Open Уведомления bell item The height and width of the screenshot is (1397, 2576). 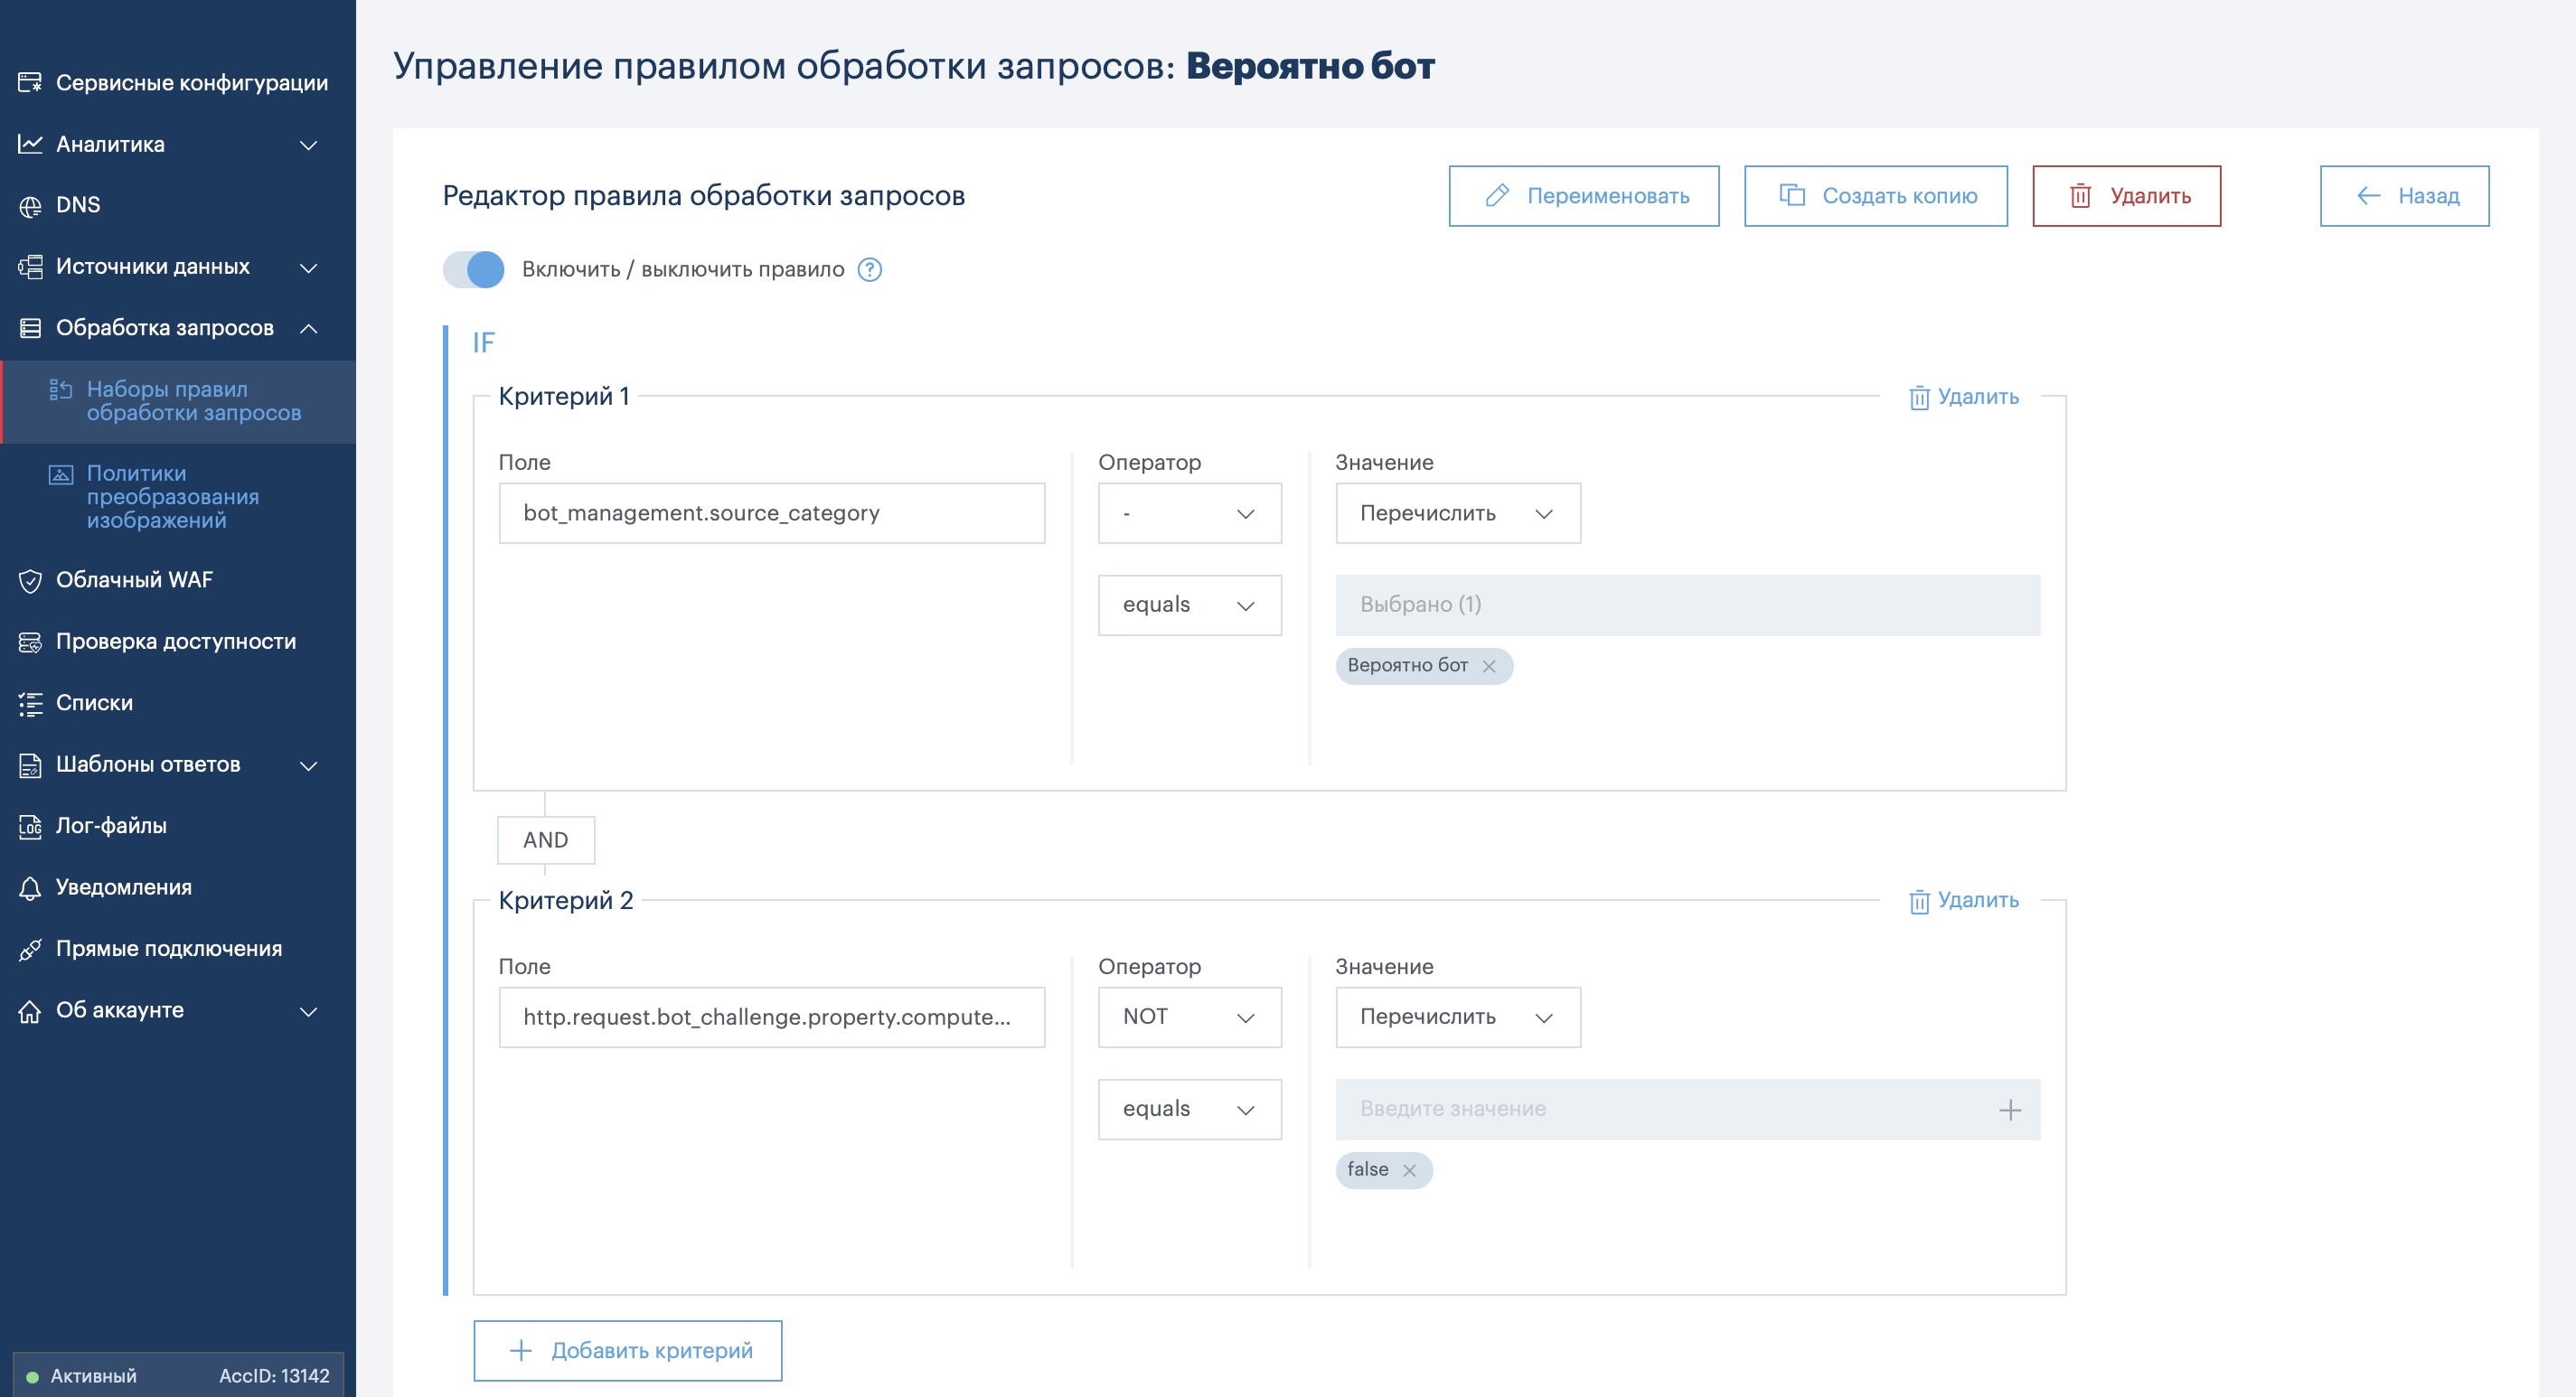123,887
